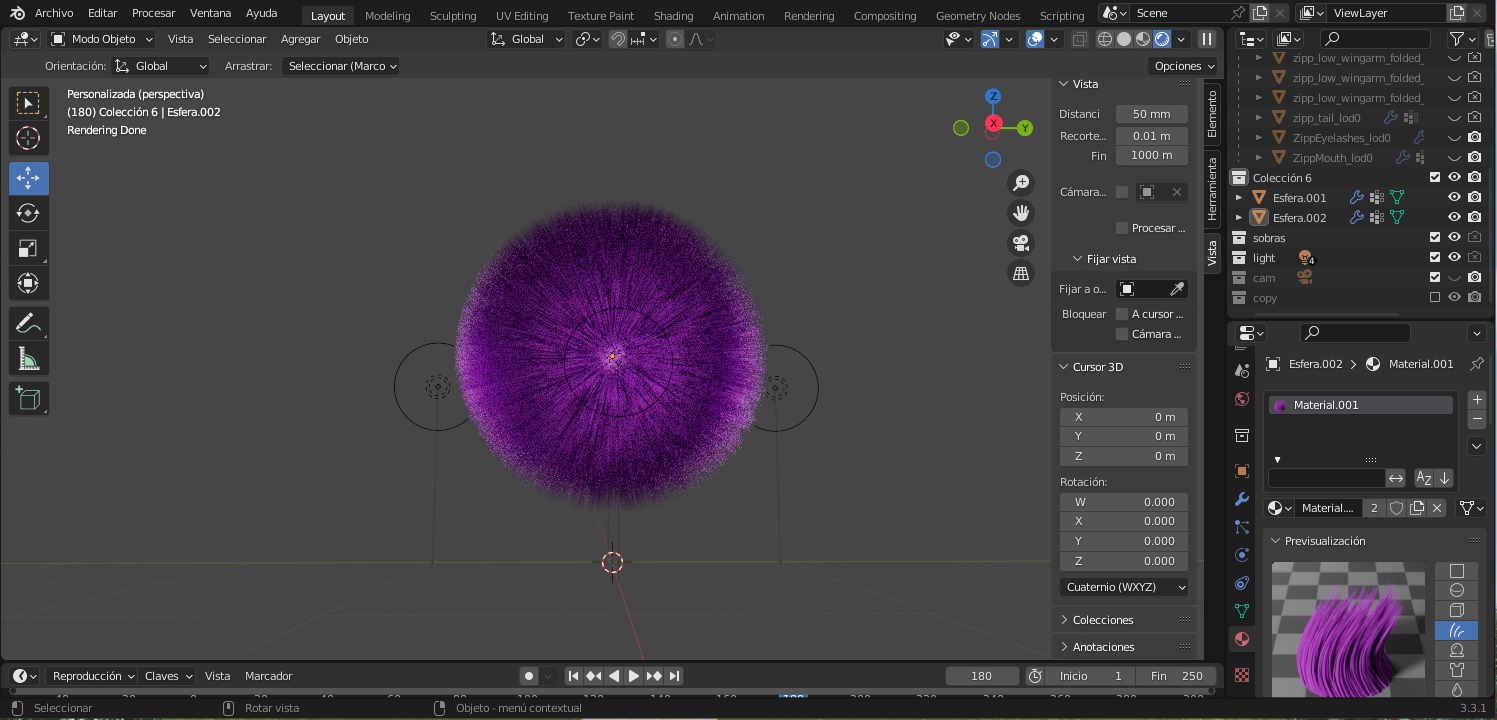The image size is (1497, 720).
Task: Enable the copy collection checkbox
Action: tap(1435, 298)
